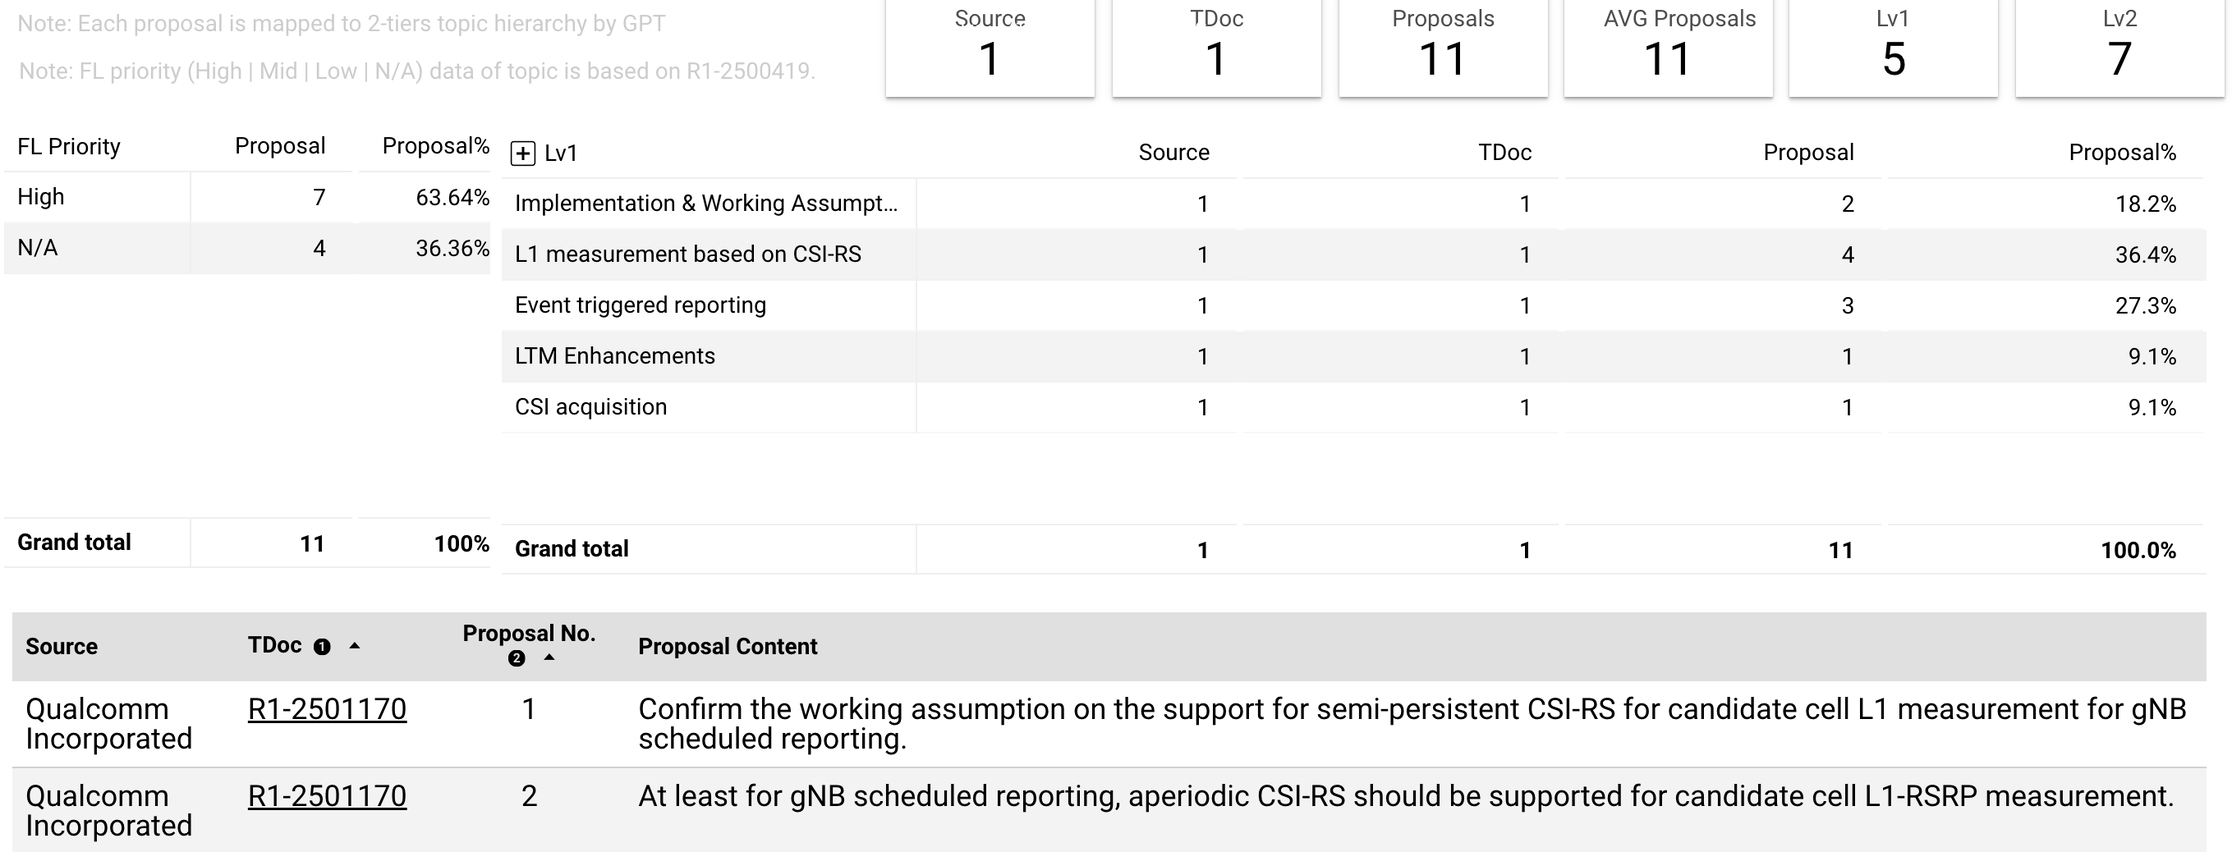Click the Source column header in proposals table
Image resolution: width=2232 pixels, height=852 pixels.
pos(62,647)
